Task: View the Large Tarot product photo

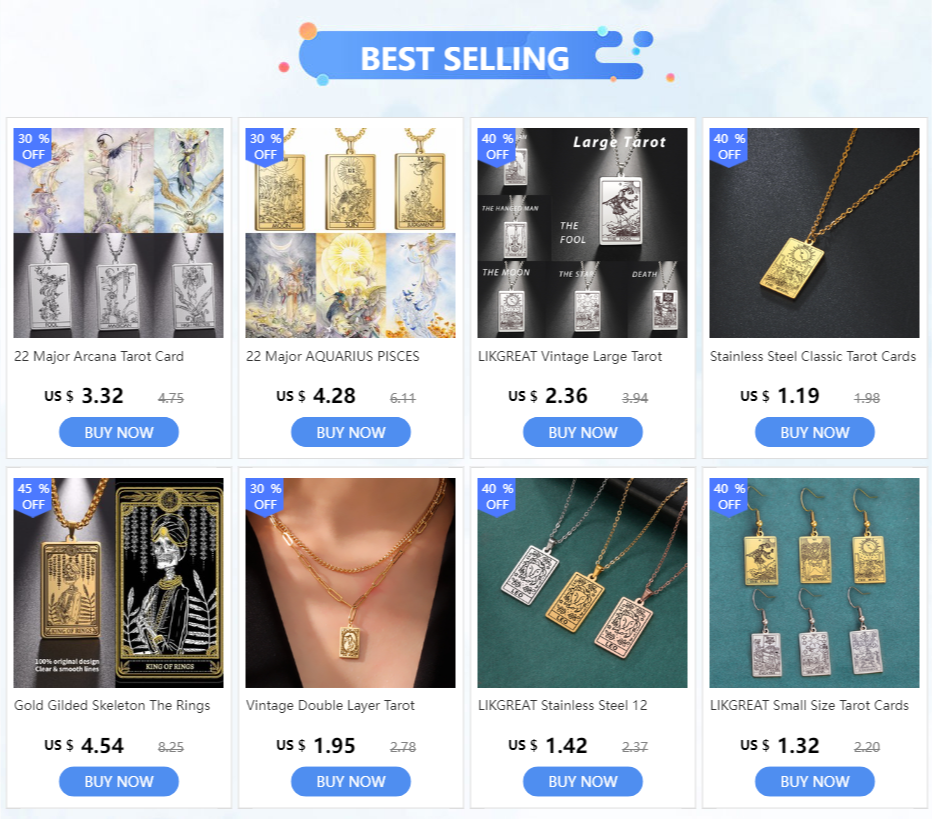Action: point(582,233)
